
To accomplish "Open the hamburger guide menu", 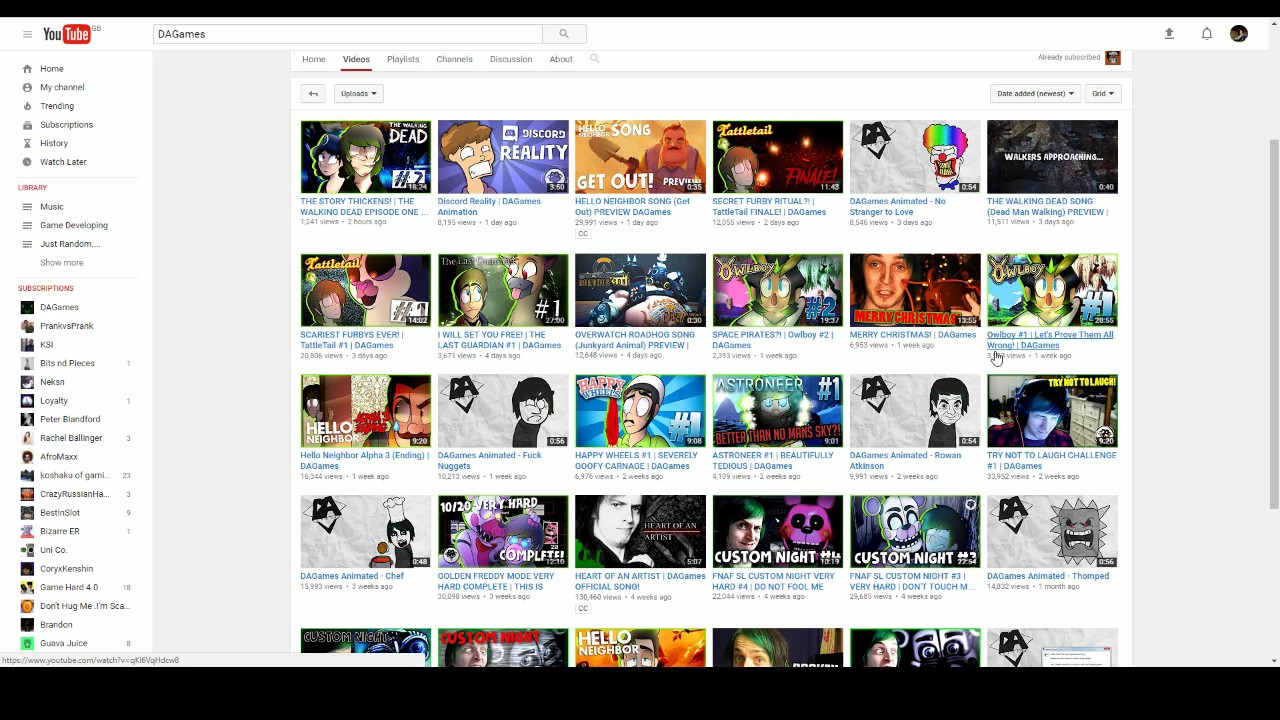I will 27,34.
